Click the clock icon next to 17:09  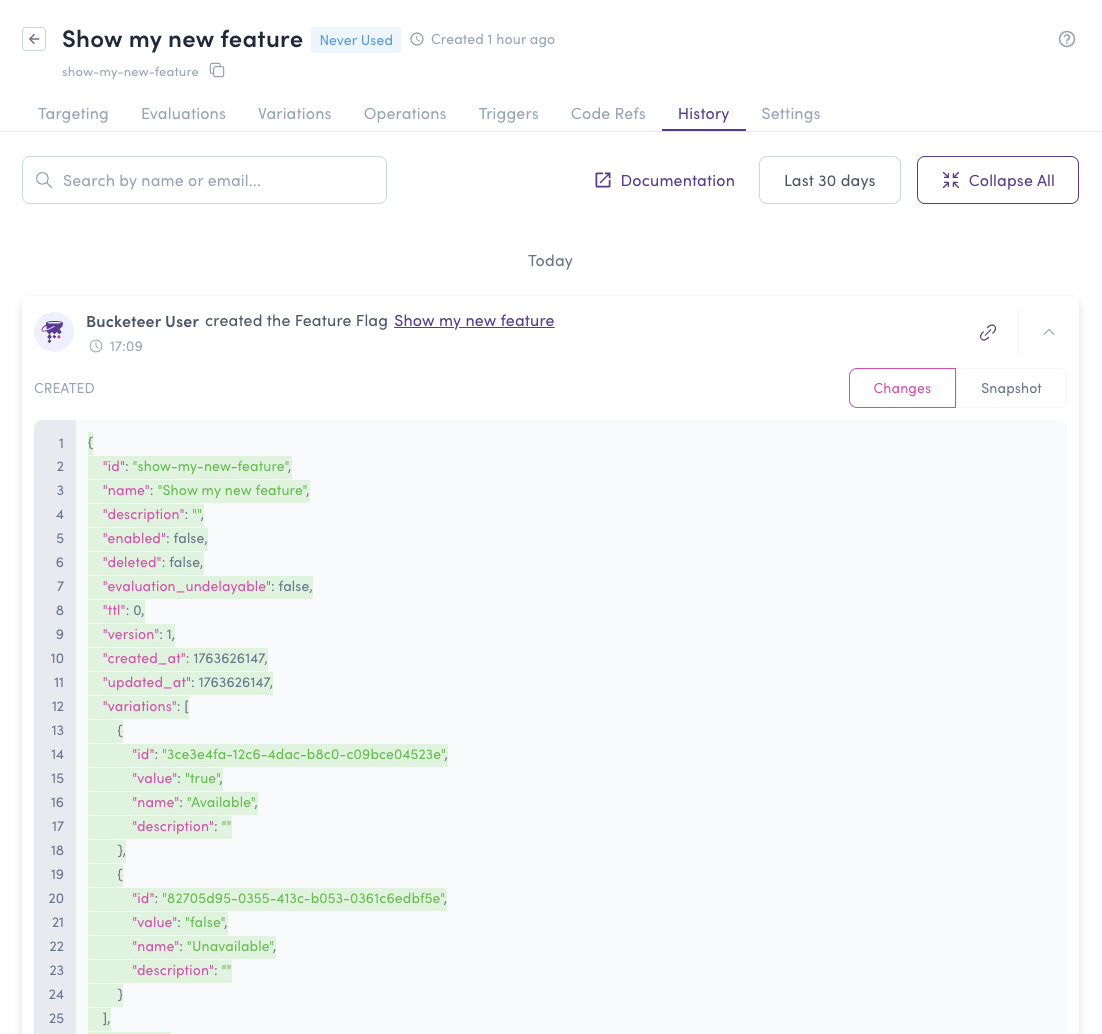point(96,347)
